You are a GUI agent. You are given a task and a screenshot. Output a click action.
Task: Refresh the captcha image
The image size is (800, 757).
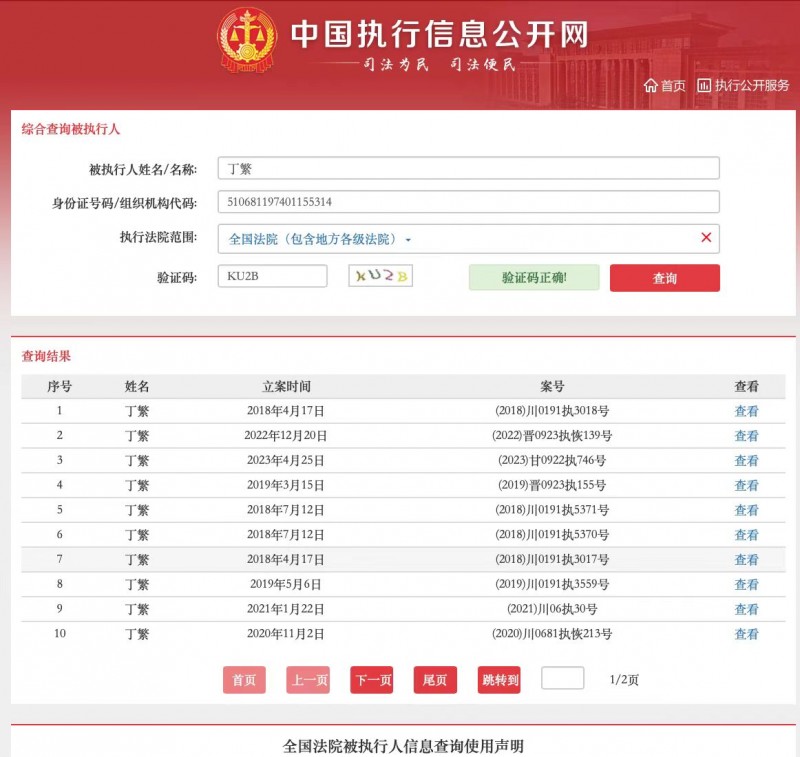pos(380,276)
